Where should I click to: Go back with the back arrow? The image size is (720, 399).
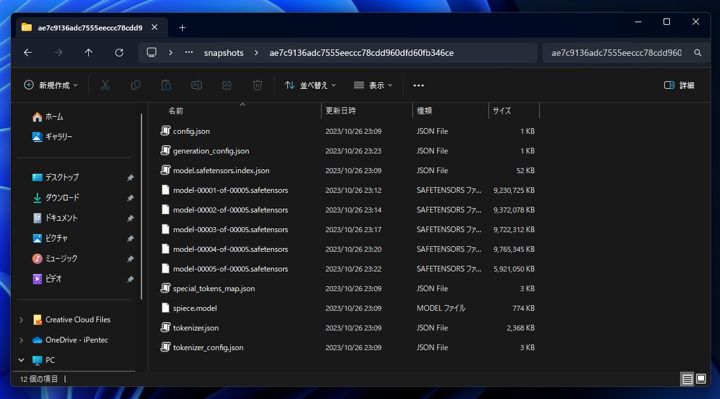(x=28, y=53)
